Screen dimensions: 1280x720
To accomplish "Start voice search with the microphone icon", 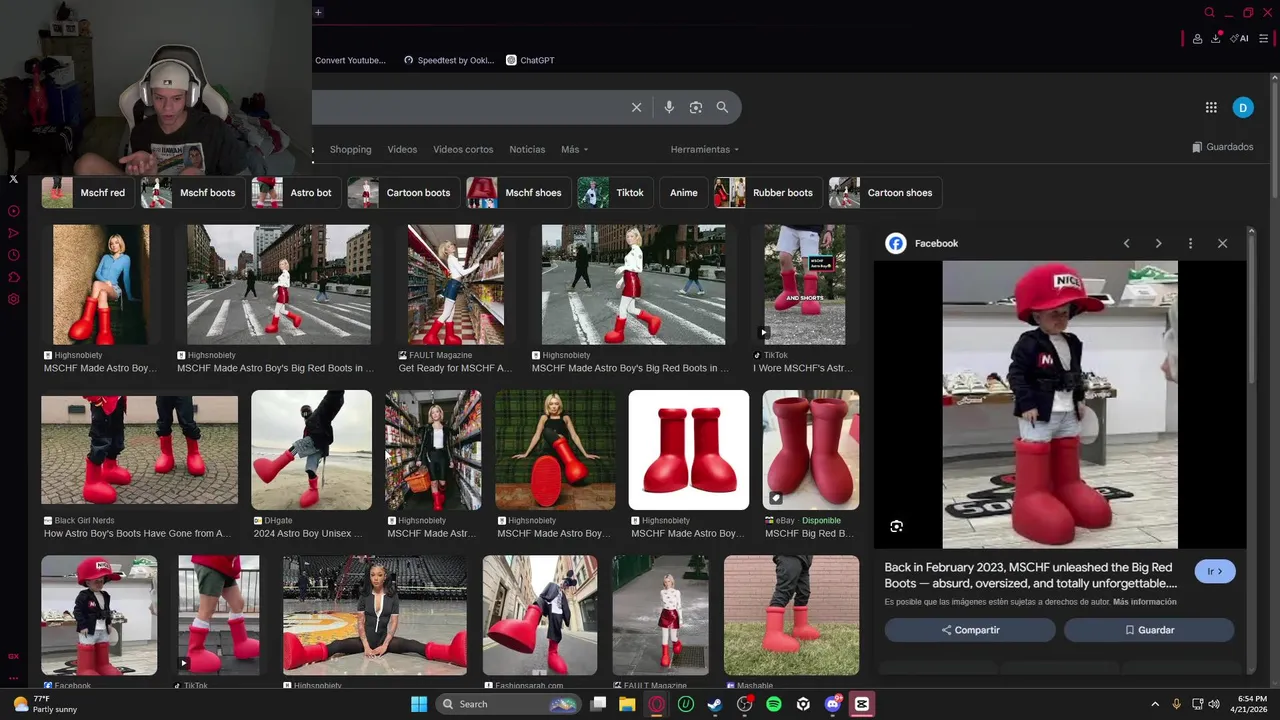I will tap(669, 107).
